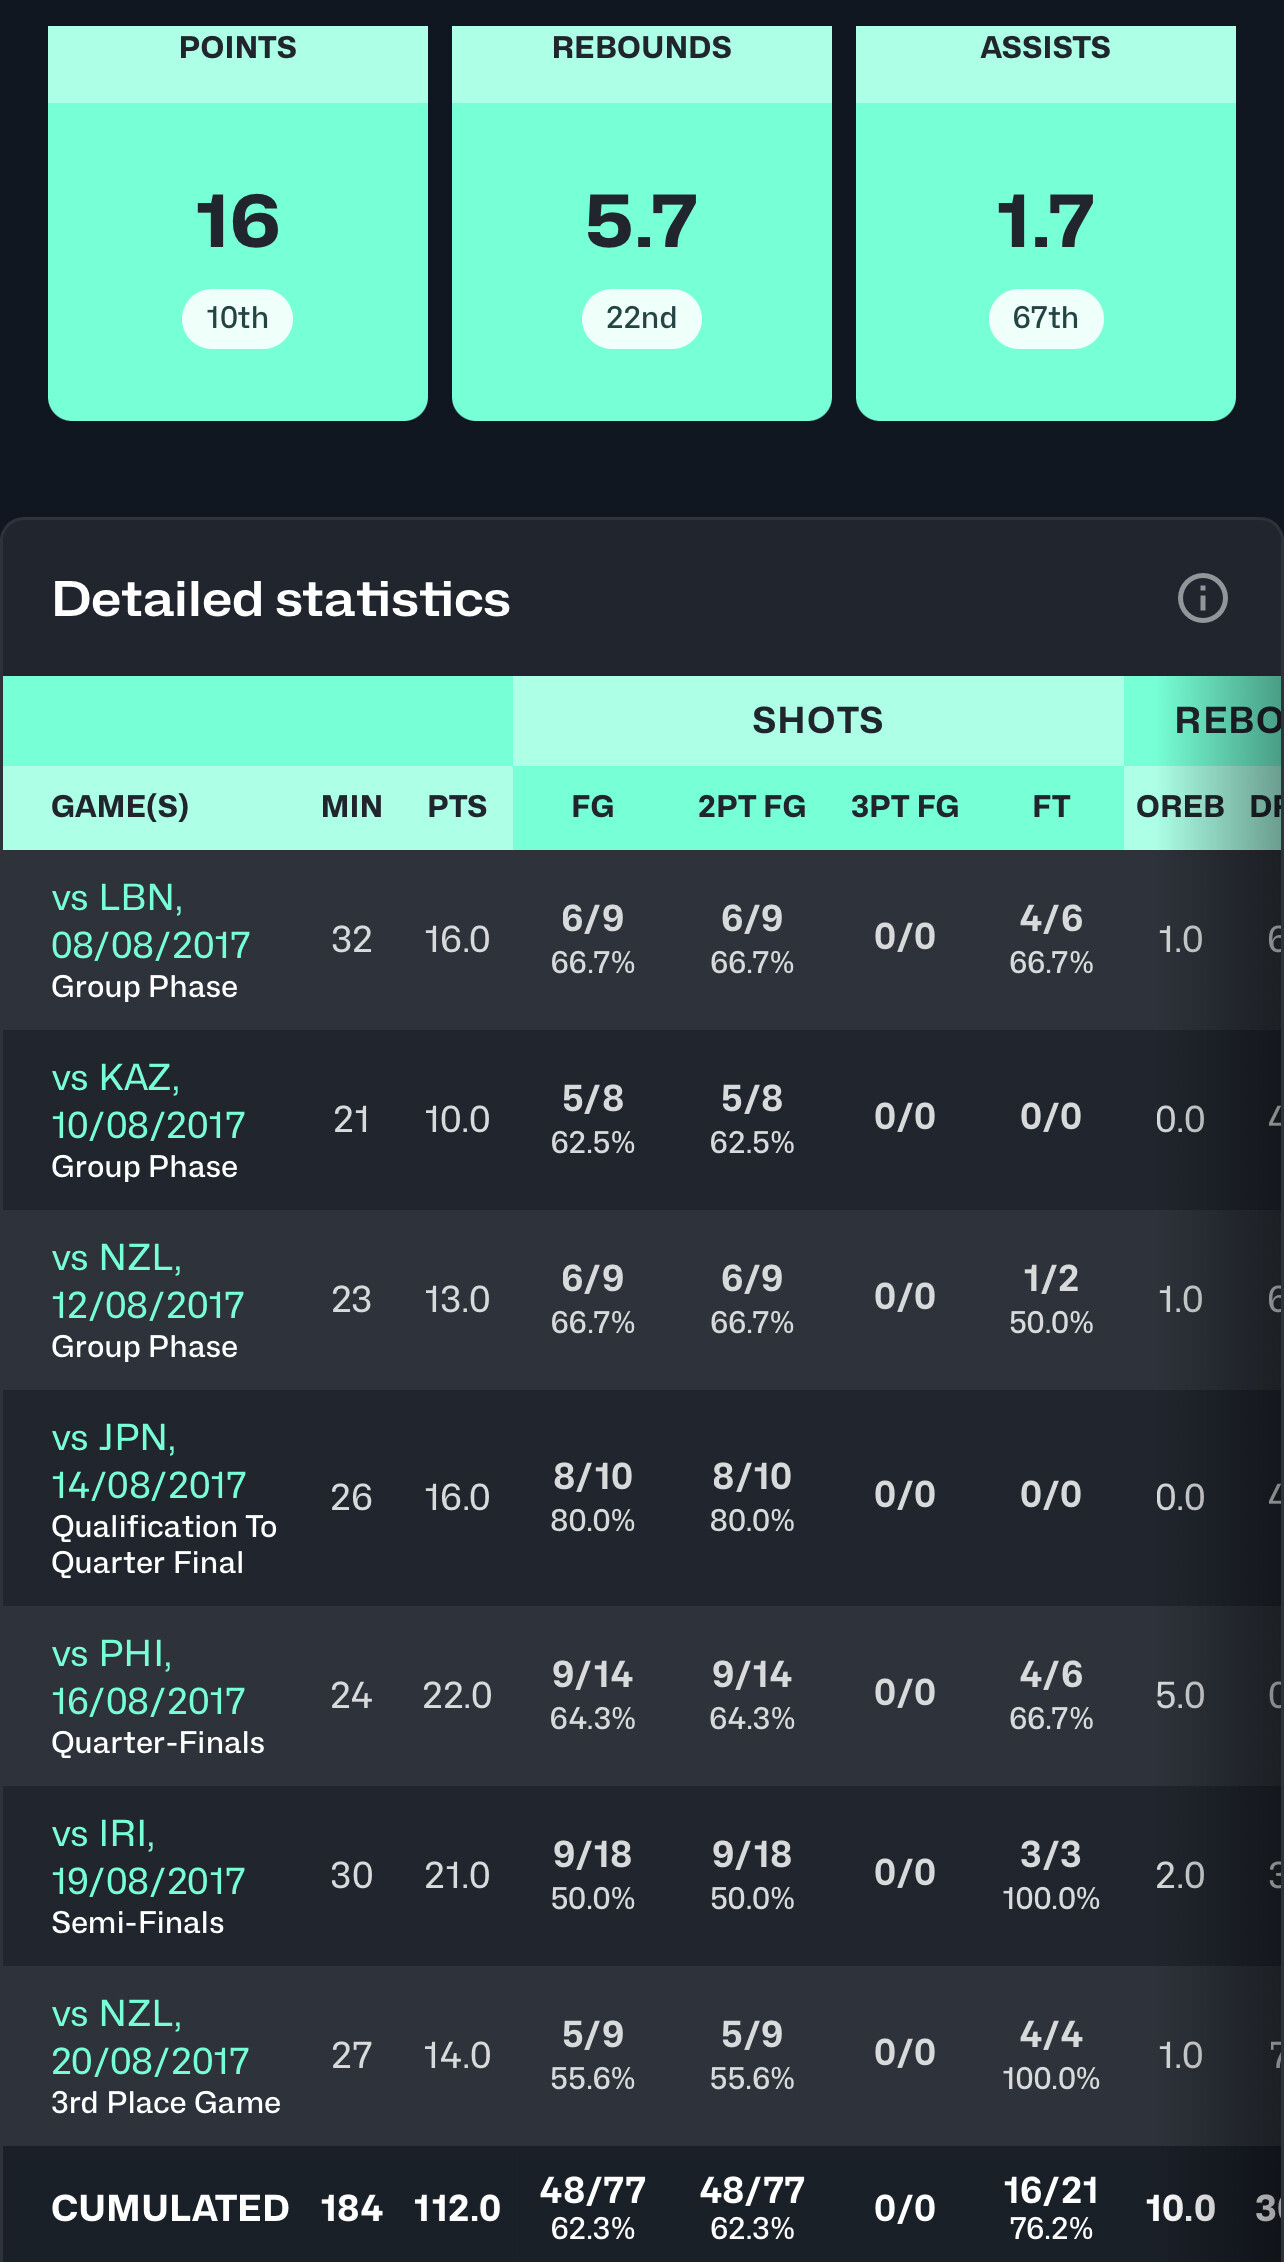Click the 22nd rank badge
This screenshot has width=1284, height=2262.
(x=642, y=319)
